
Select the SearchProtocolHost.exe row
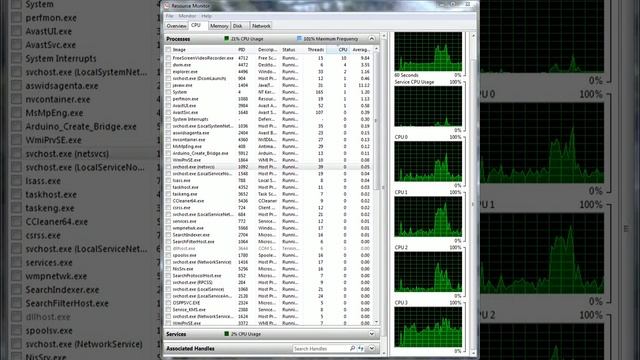pyautogui.click(x=269, y=276)
